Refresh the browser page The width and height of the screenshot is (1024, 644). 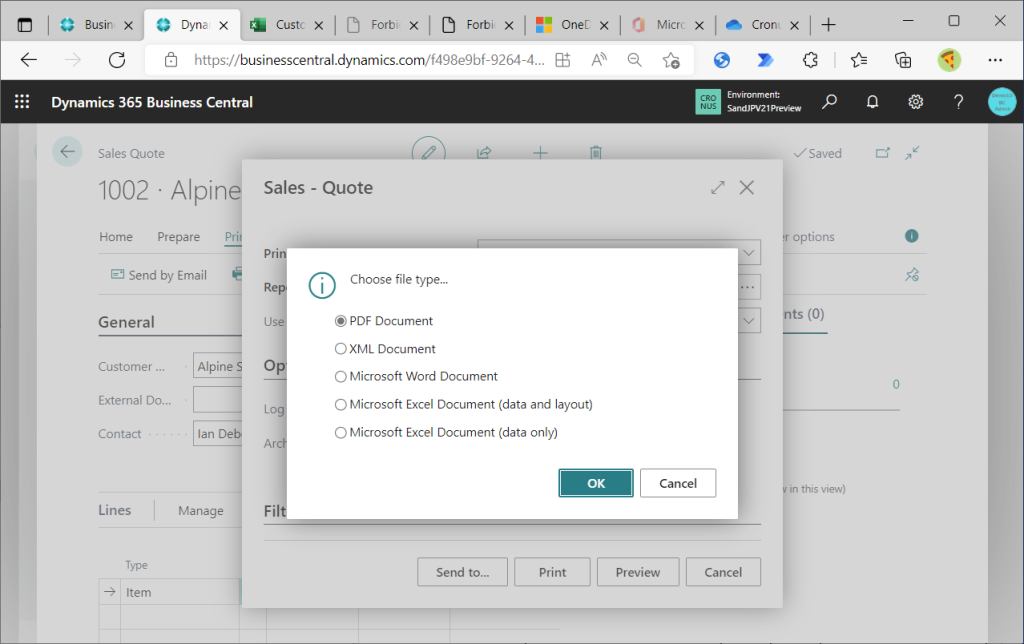click(x=117, y=60)
